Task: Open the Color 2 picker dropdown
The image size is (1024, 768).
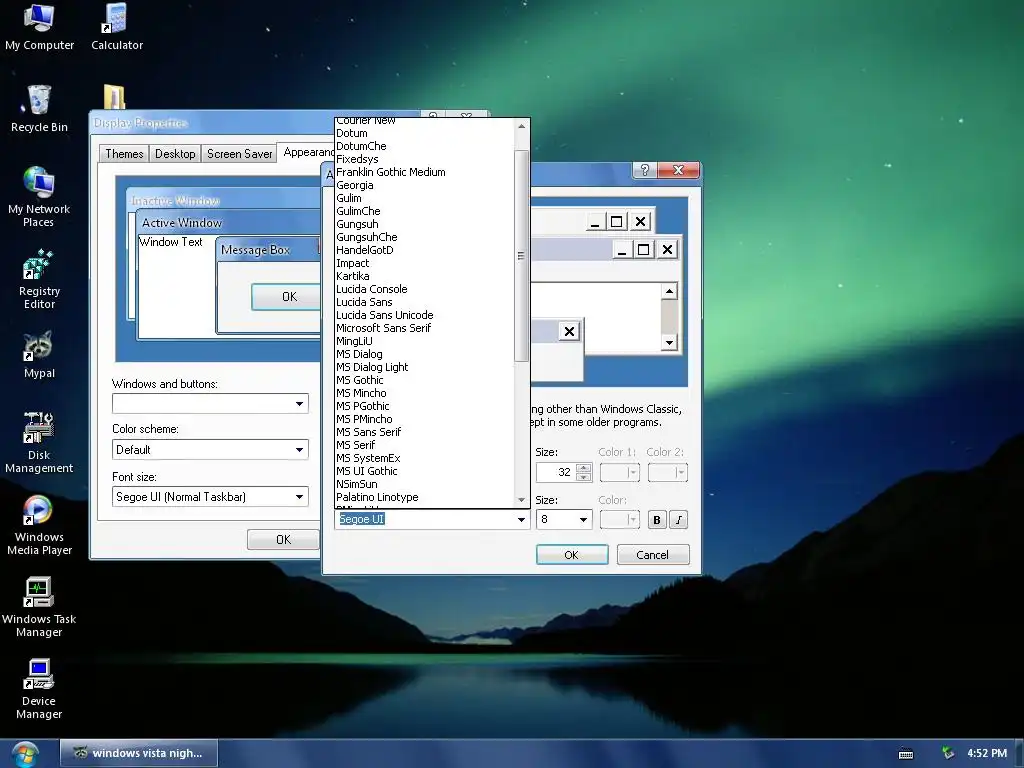Action: pyautogui.click(x=668, y=472)
